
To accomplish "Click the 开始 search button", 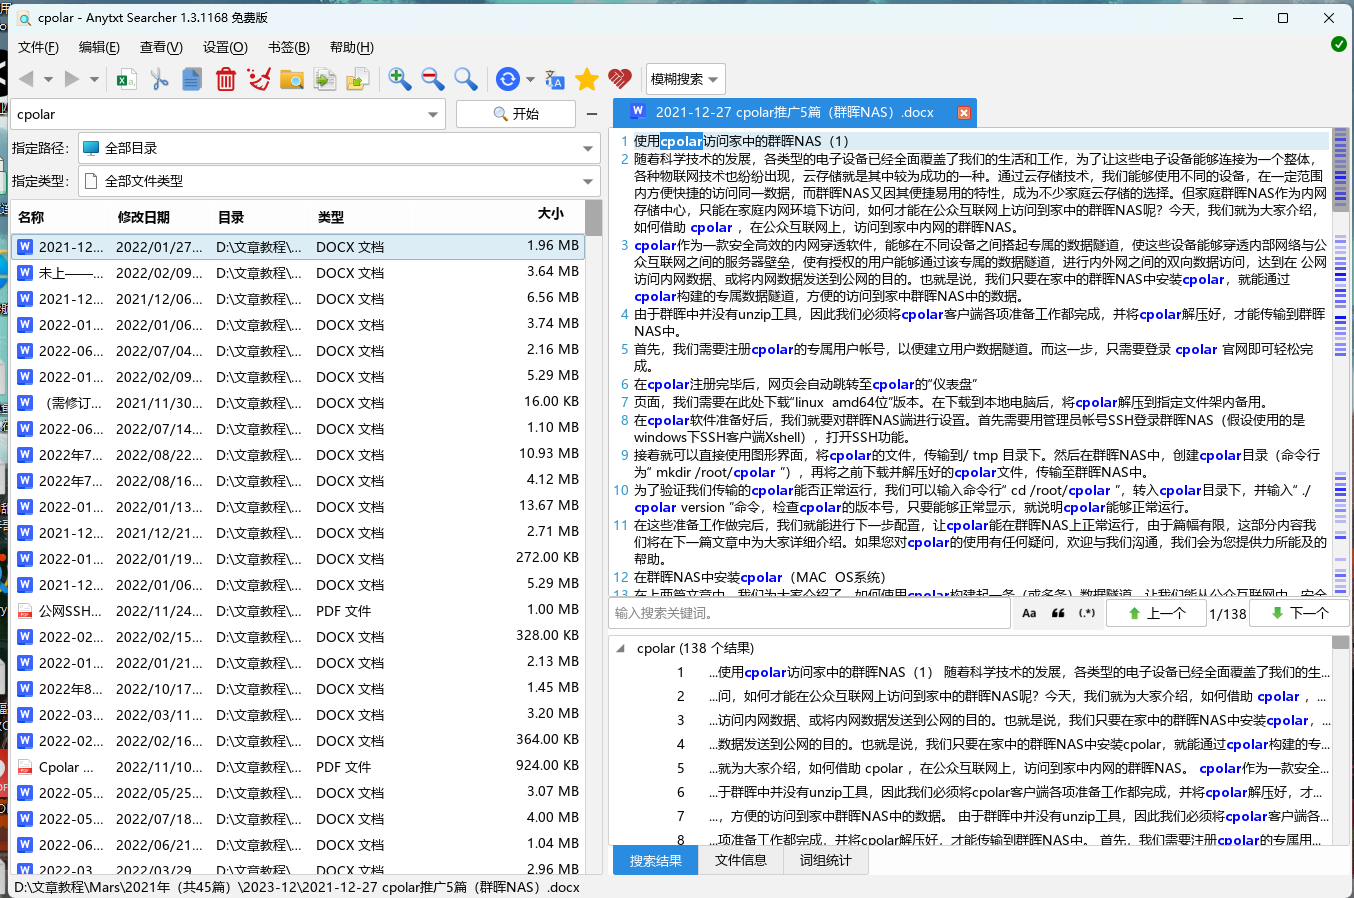I will pos(516,114).
